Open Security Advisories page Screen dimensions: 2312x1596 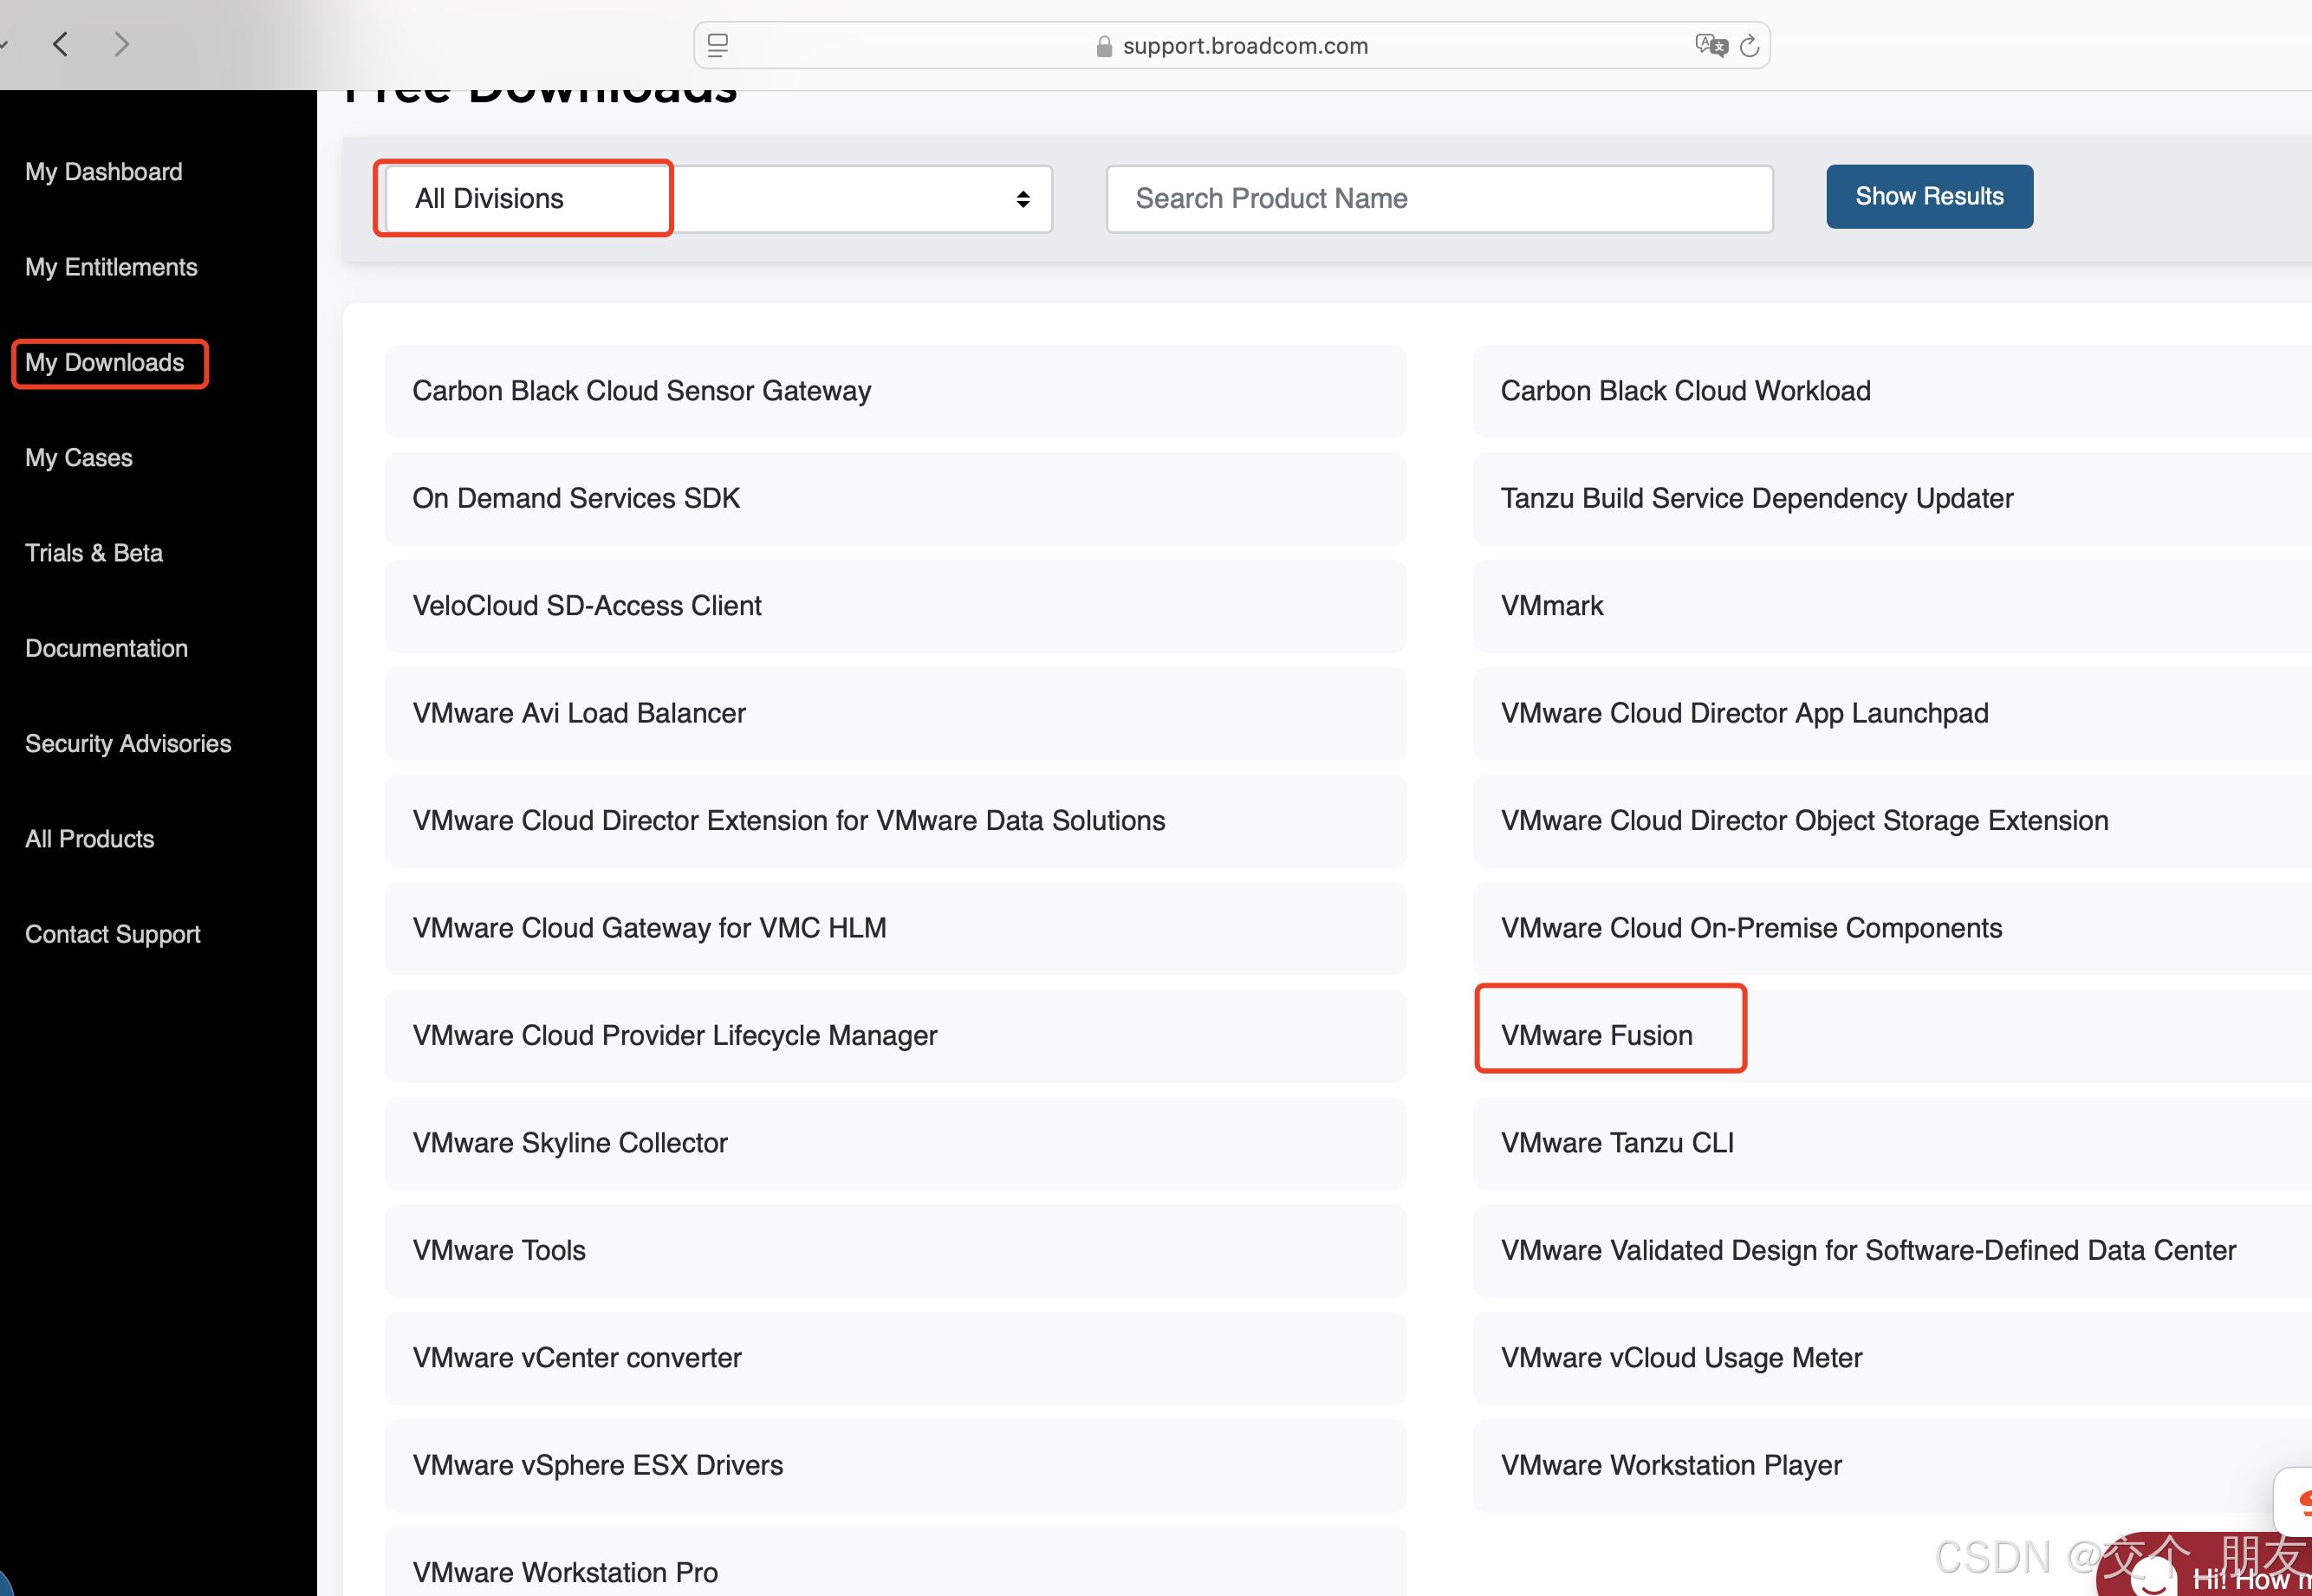(128, 744)
